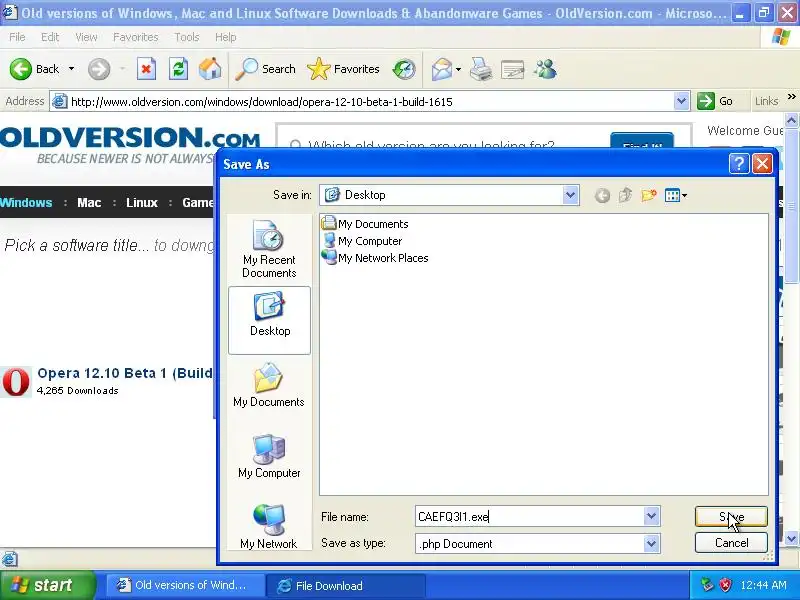Screen dimensions: 800x600
Task: Open the File menu
Action: pyautogui.click(x=17, y=37)
